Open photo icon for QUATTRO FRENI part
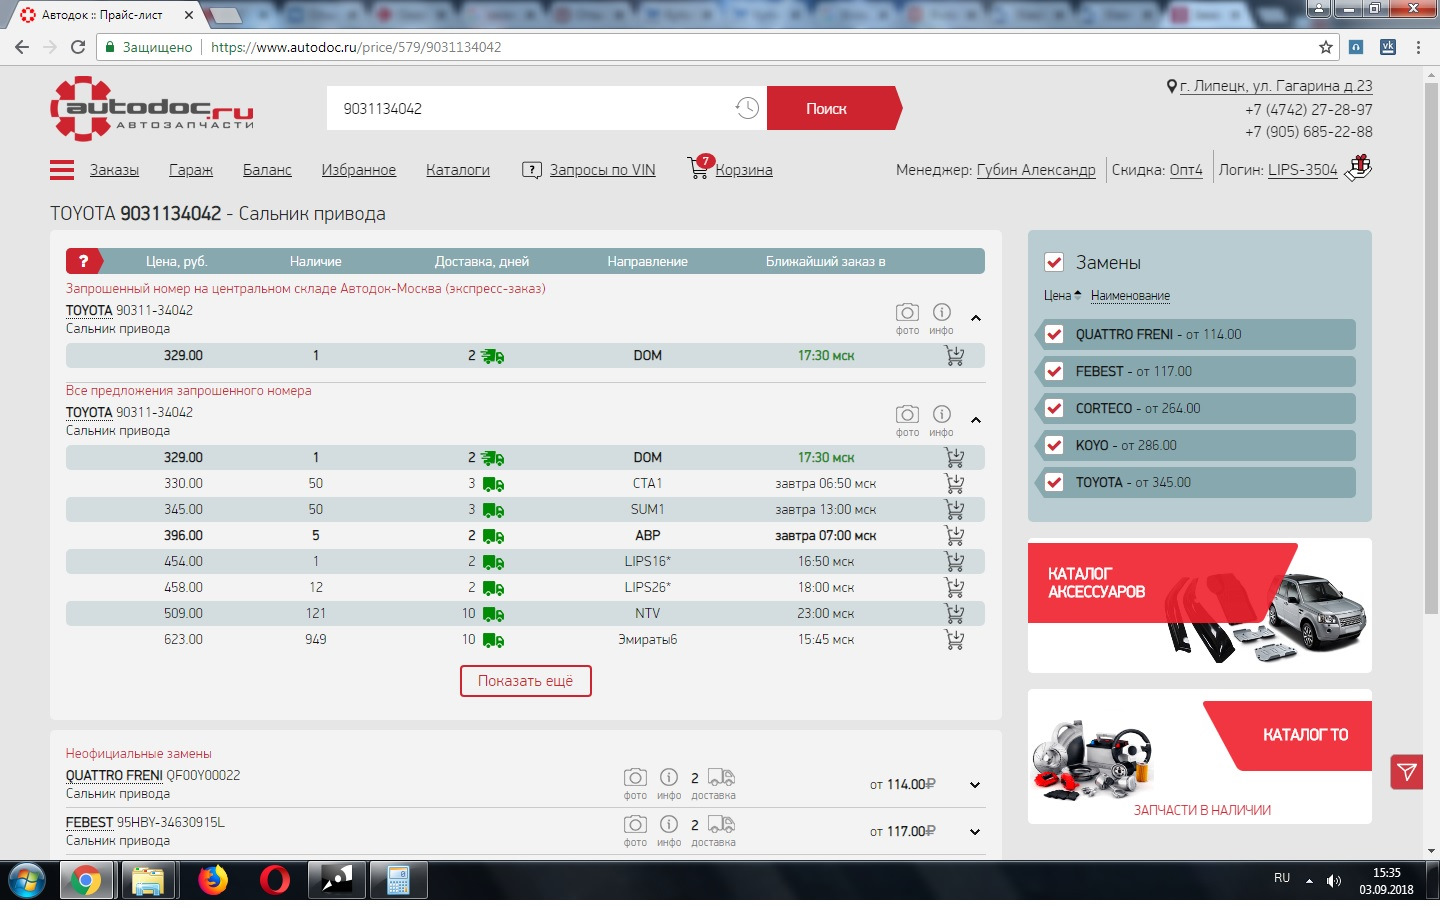 [635, 778]
